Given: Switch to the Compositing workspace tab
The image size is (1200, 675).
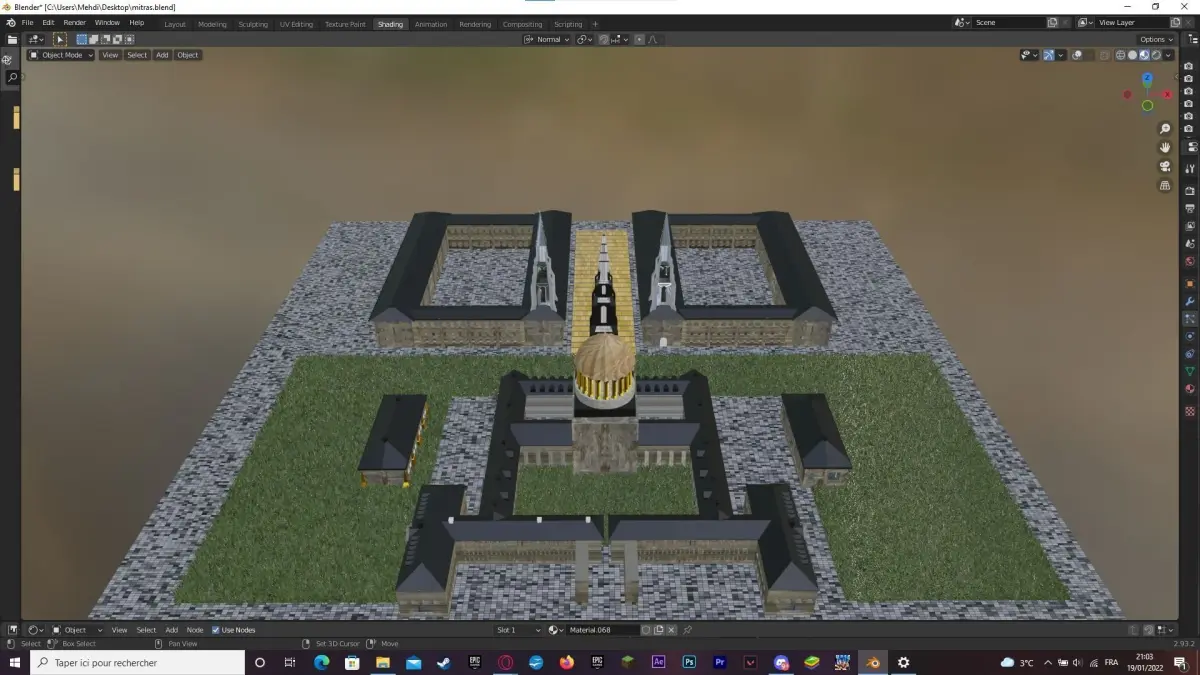Looking at the screenshot, I should (x=523, y=24).
